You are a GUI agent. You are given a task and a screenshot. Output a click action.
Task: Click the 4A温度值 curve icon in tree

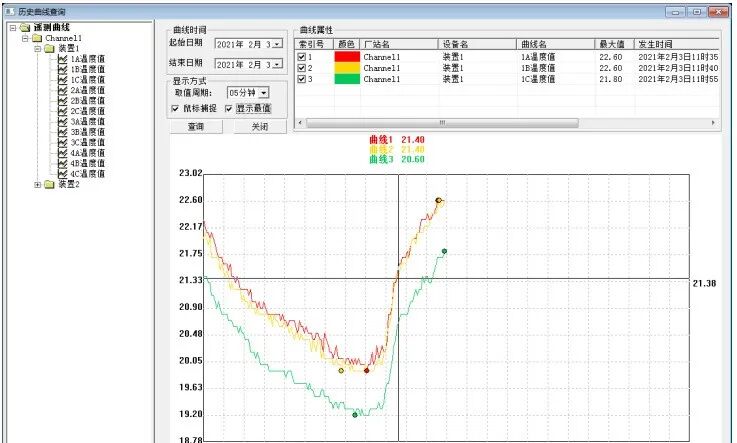[62, 153]
